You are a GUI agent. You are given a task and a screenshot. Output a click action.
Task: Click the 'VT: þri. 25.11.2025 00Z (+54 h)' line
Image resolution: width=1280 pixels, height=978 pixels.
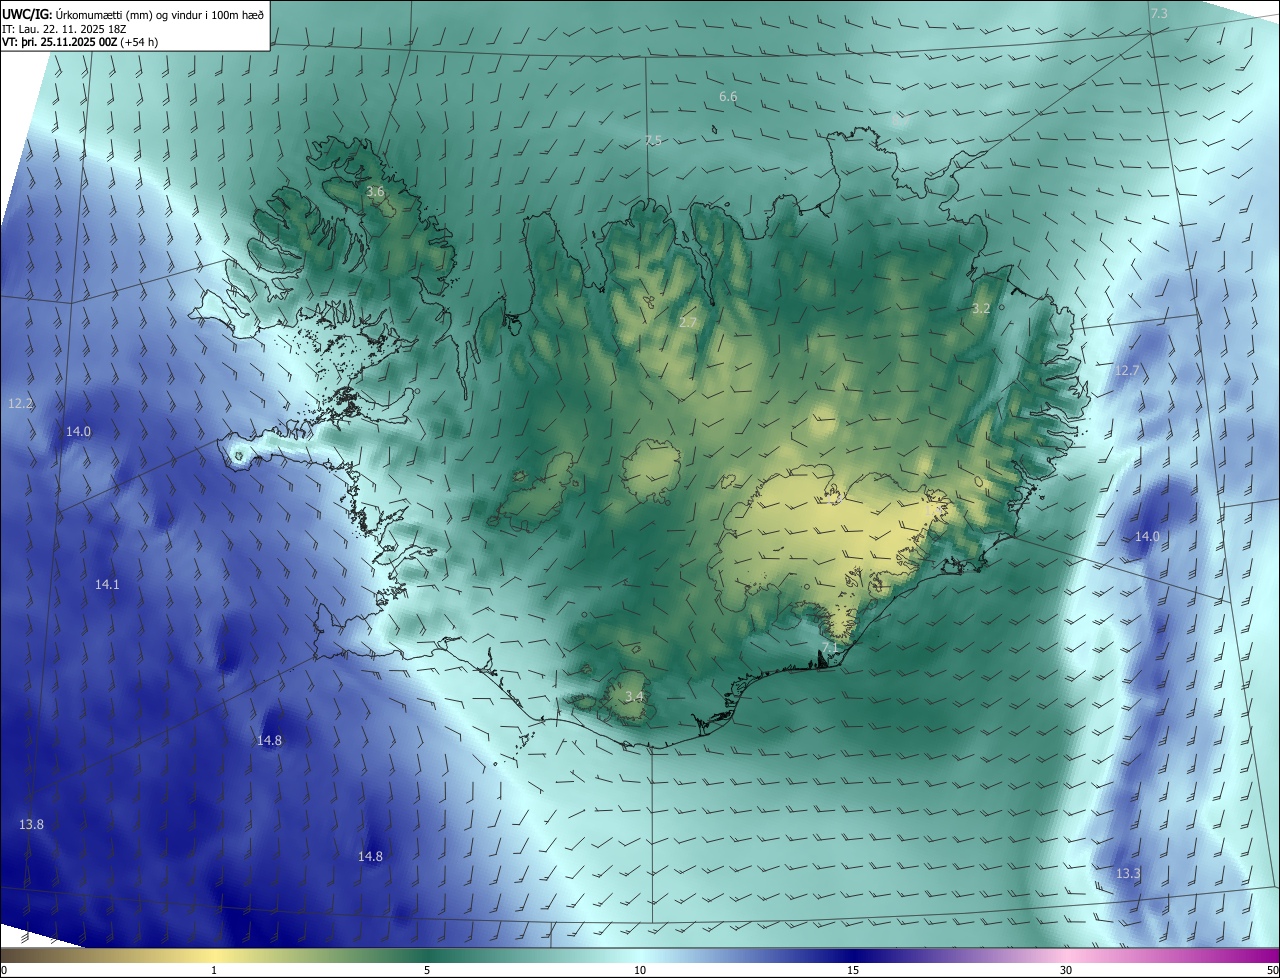tap(80, 42)
